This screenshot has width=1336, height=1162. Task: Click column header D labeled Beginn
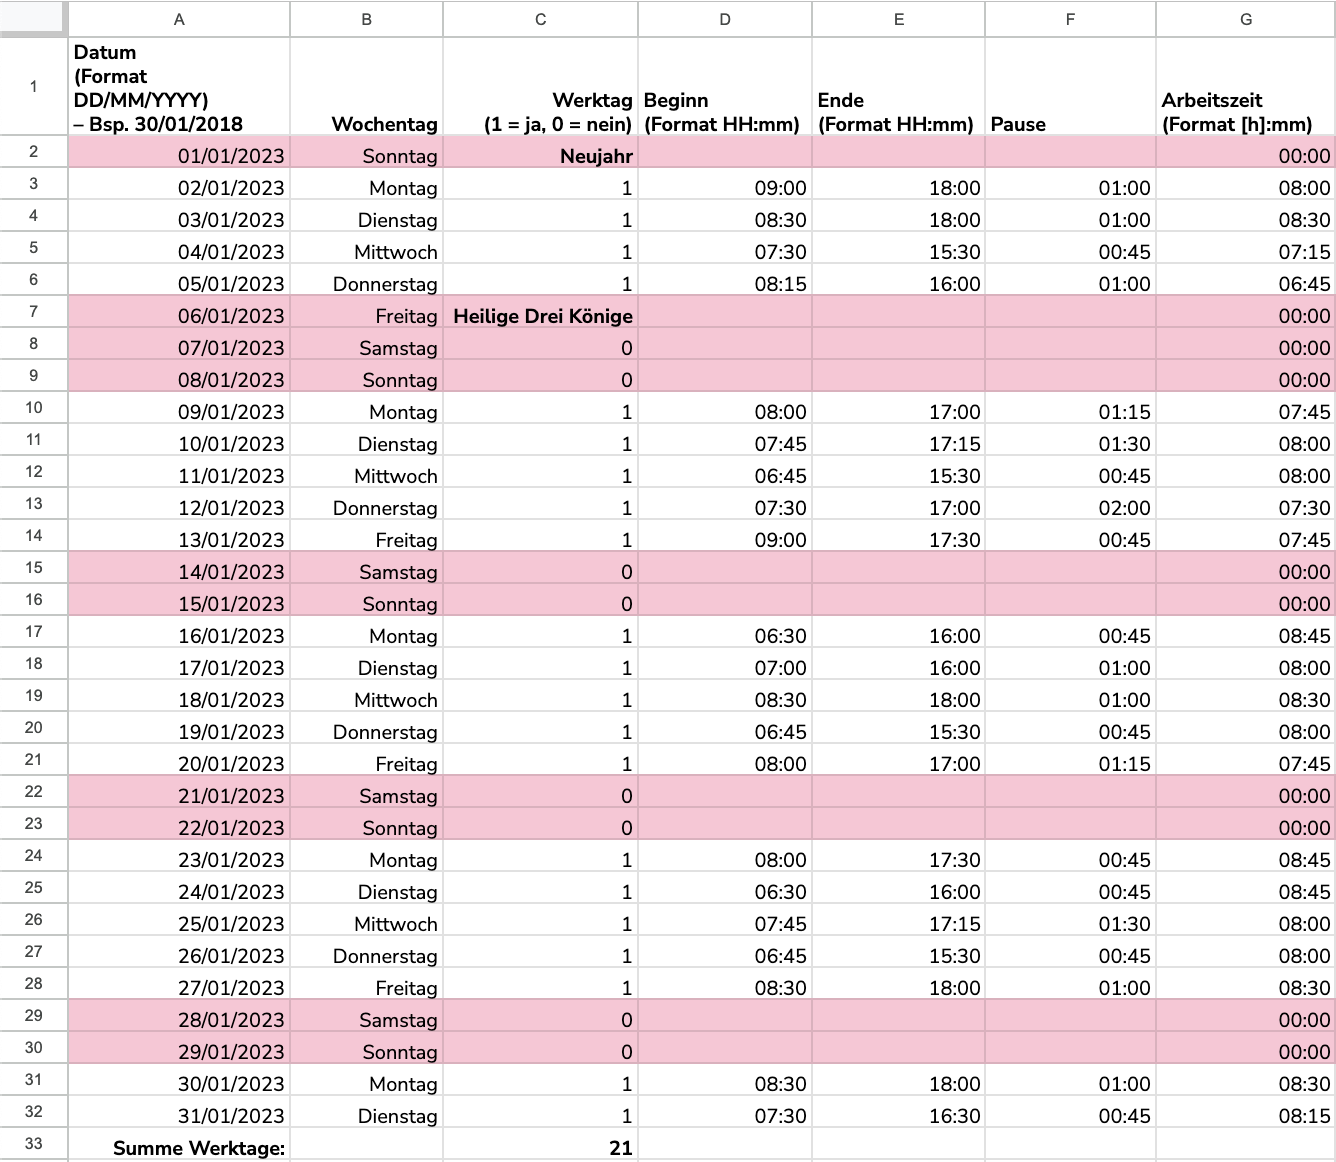coord(724,18)
